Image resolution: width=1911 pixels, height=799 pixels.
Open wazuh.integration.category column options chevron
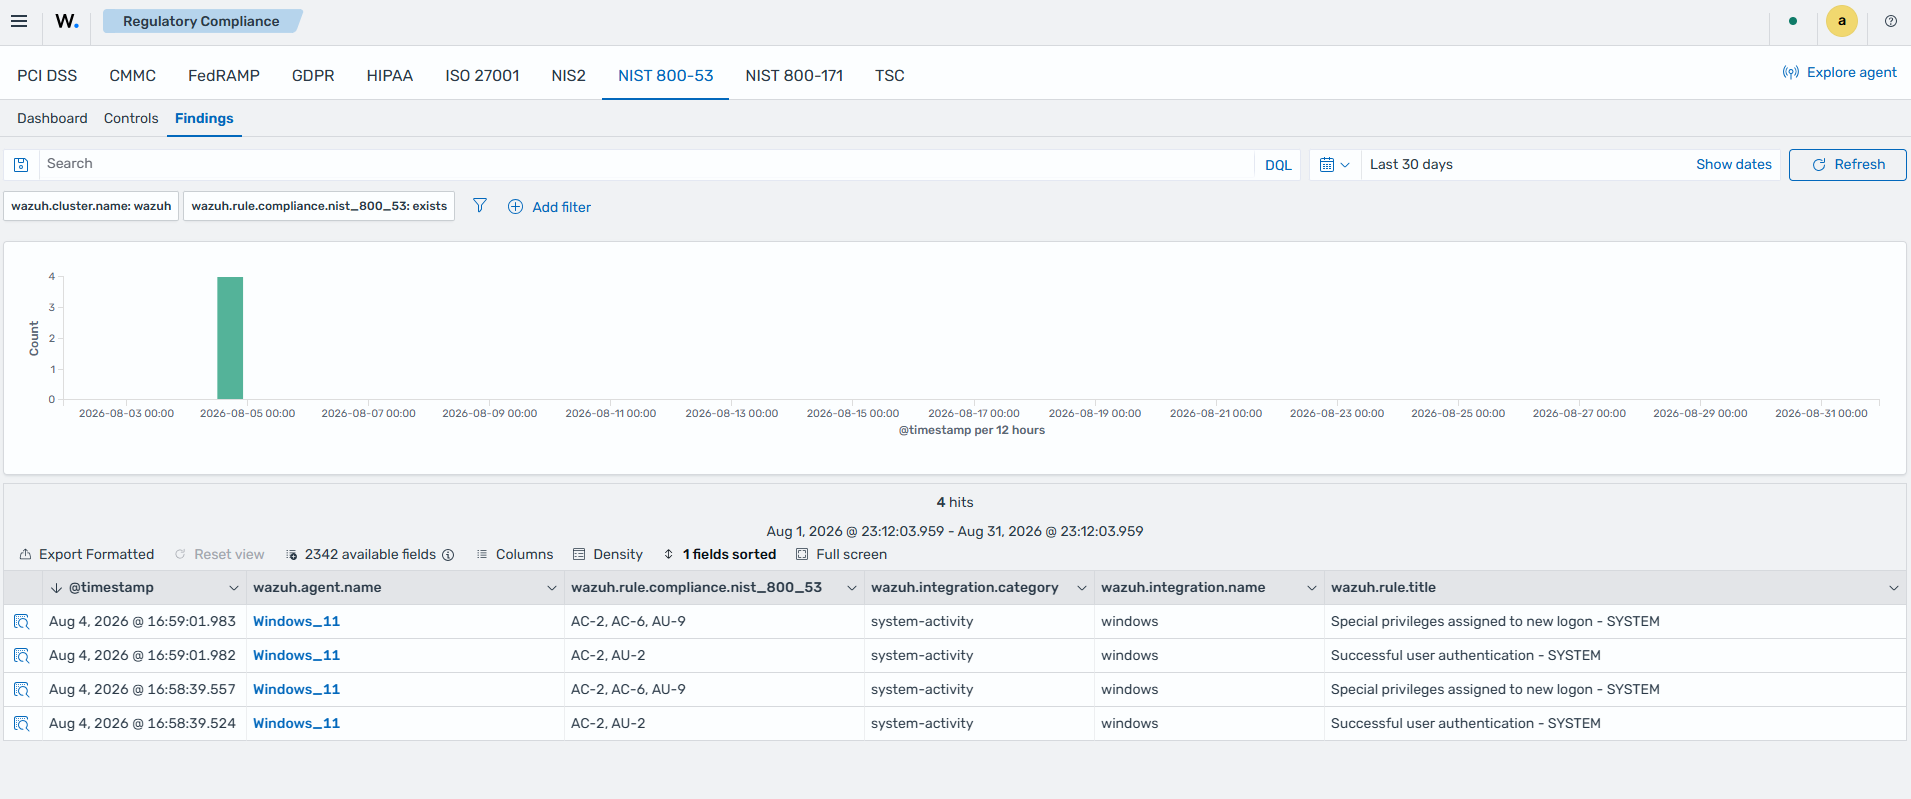[1081, 588]
